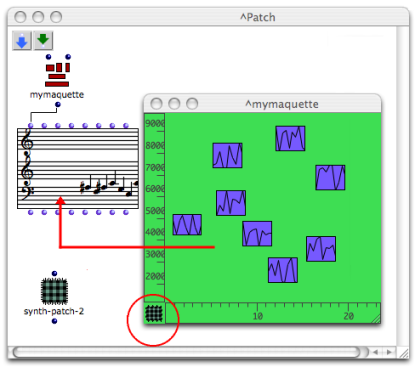Select the lowest purple box near 2000

click(283, 270)
